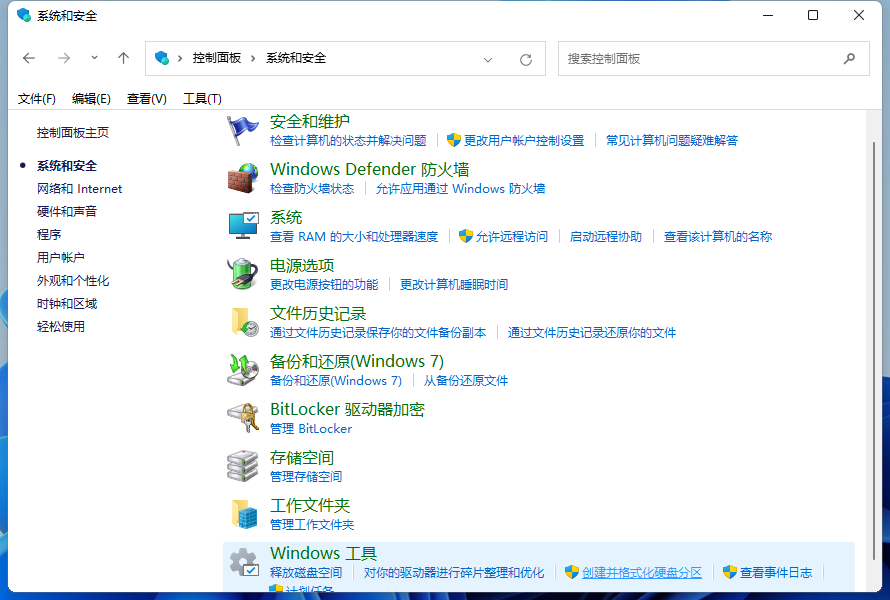
Task: Open 外观和个性化 category
Action: coord(73,280)
